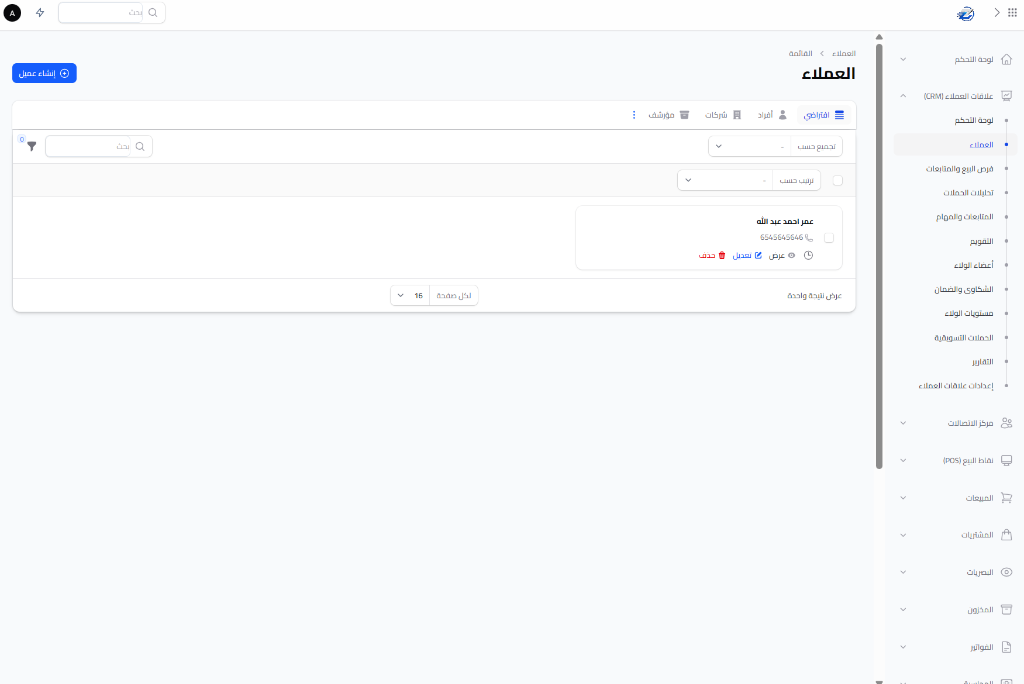This screenshot has height=684, width=1024.
Task: Open the filter funnel icon
Action: pyautogui.click(x=31, y=146)
